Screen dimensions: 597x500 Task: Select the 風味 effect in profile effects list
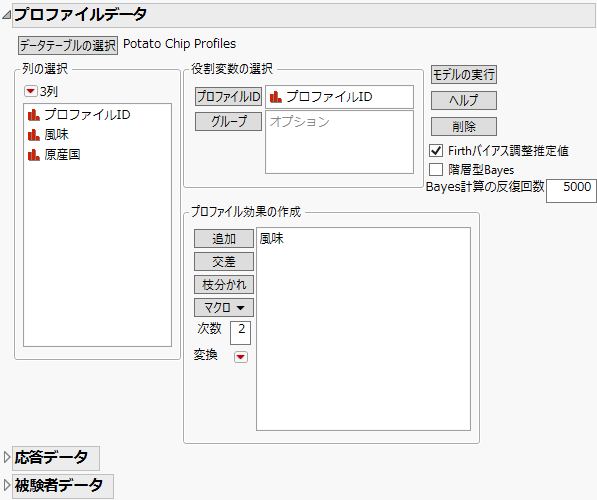coord(272,239)
